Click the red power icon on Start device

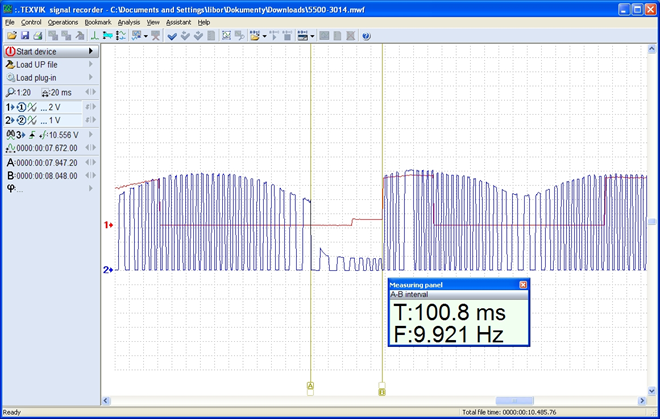[11, 51]
